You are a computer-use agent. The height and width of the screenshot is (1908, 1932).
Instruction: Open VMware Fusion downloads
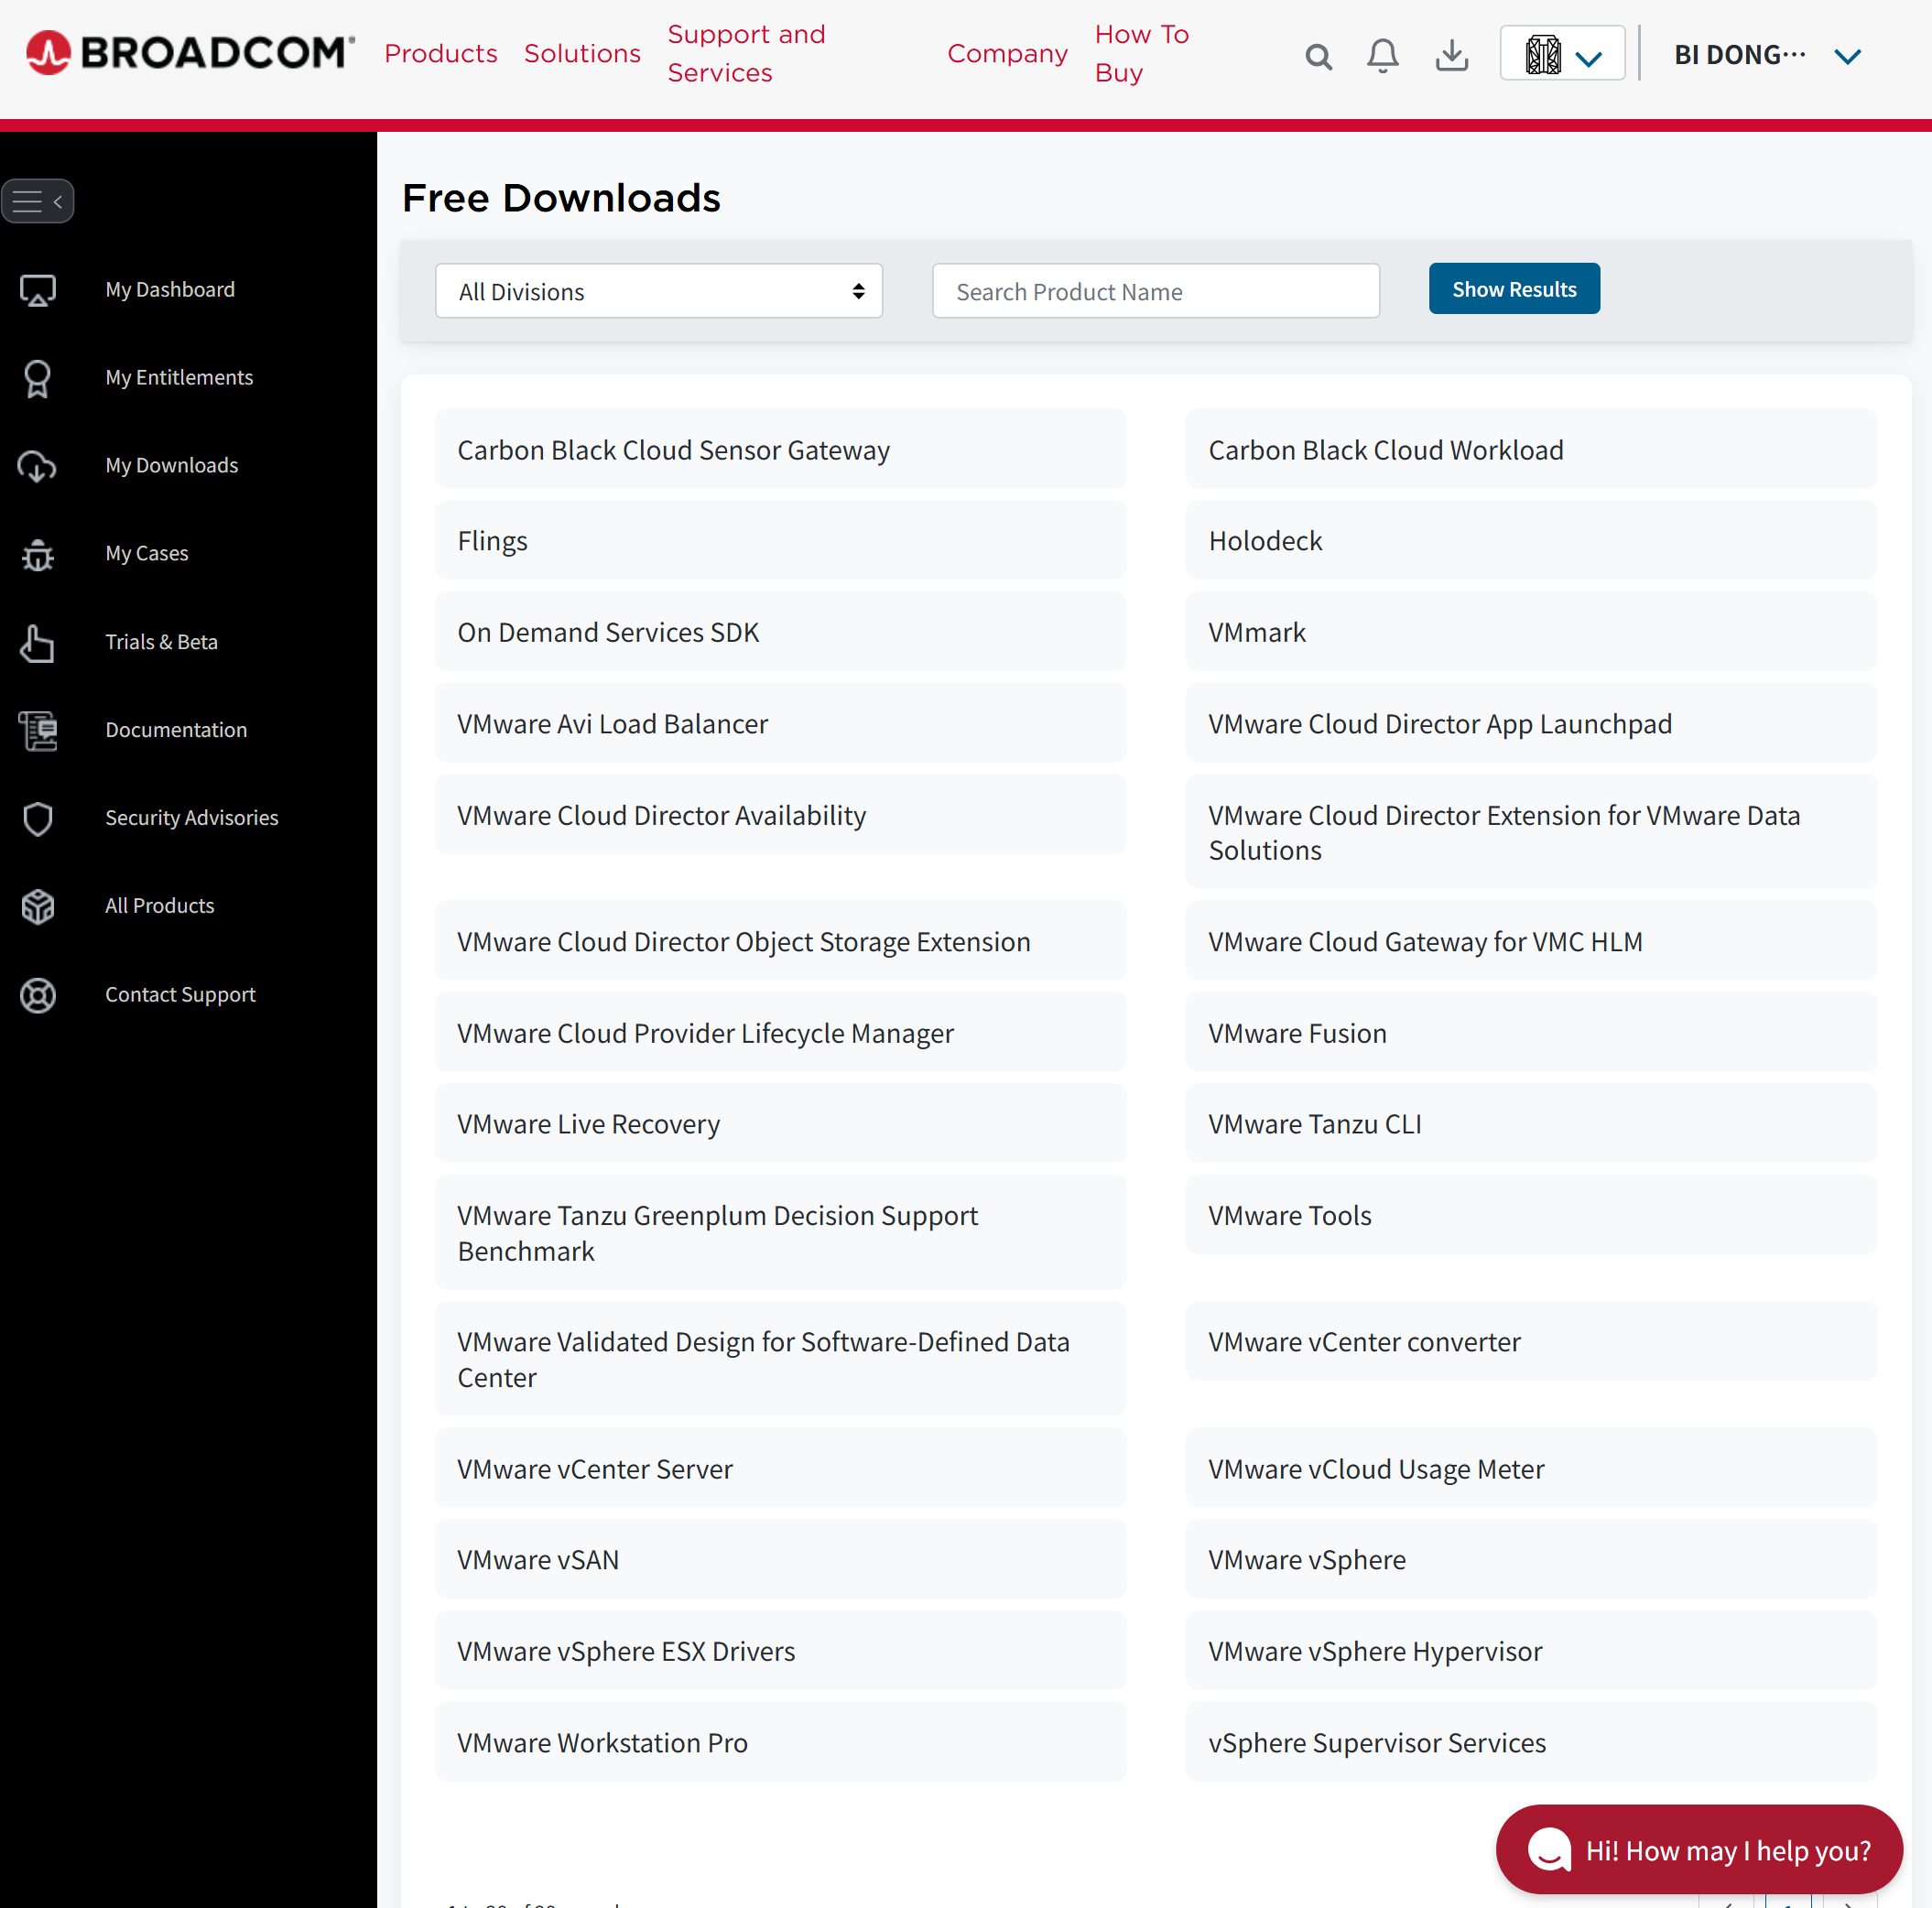[x=1297, y=1033]
